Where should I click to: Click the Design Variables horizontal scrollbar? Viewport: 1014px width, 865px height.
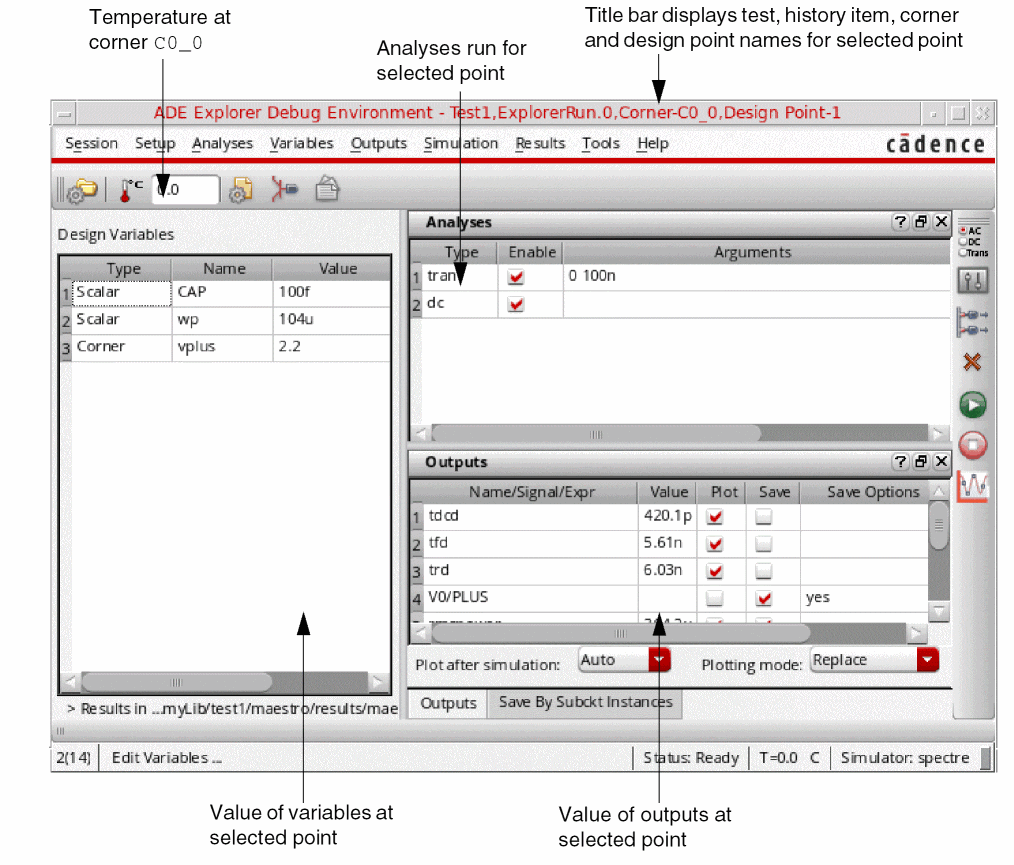(x=225, y=681)
